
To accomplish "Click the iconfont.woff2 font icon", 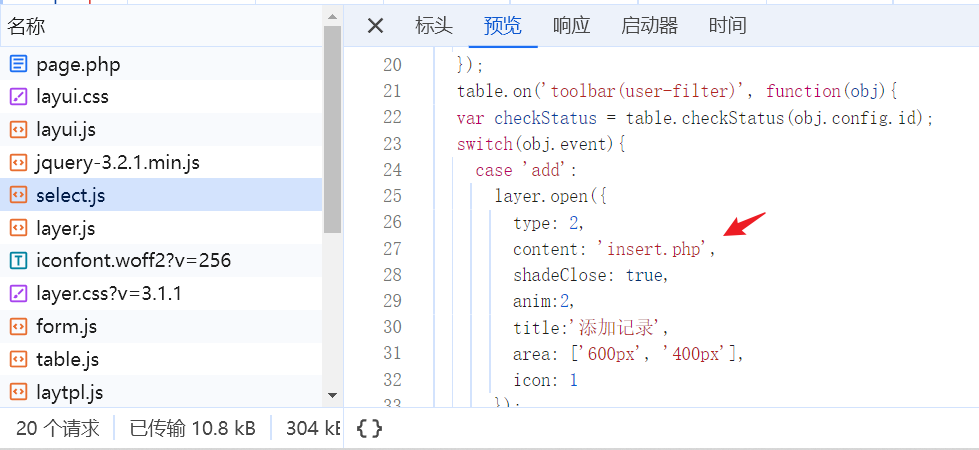I will pyautogui.click(x=18, y=261).
